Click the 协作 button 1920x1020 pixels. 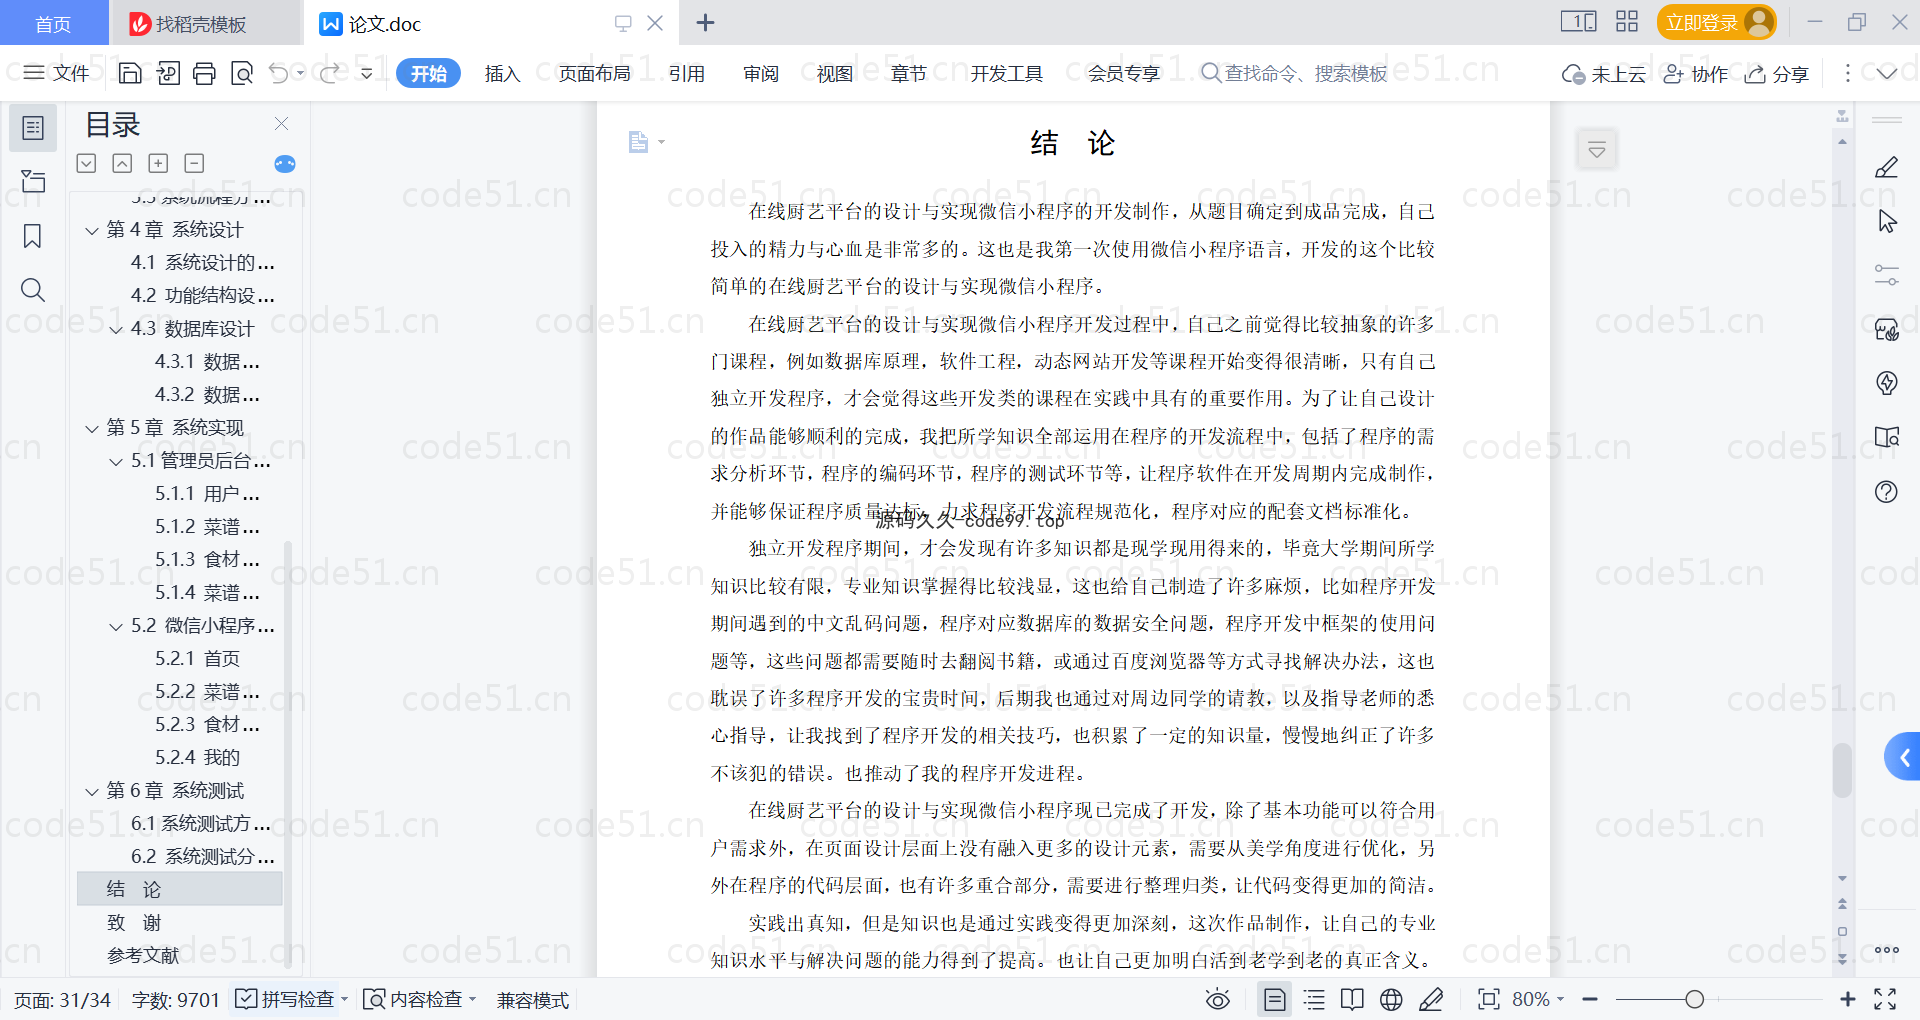click(1695, 74)
